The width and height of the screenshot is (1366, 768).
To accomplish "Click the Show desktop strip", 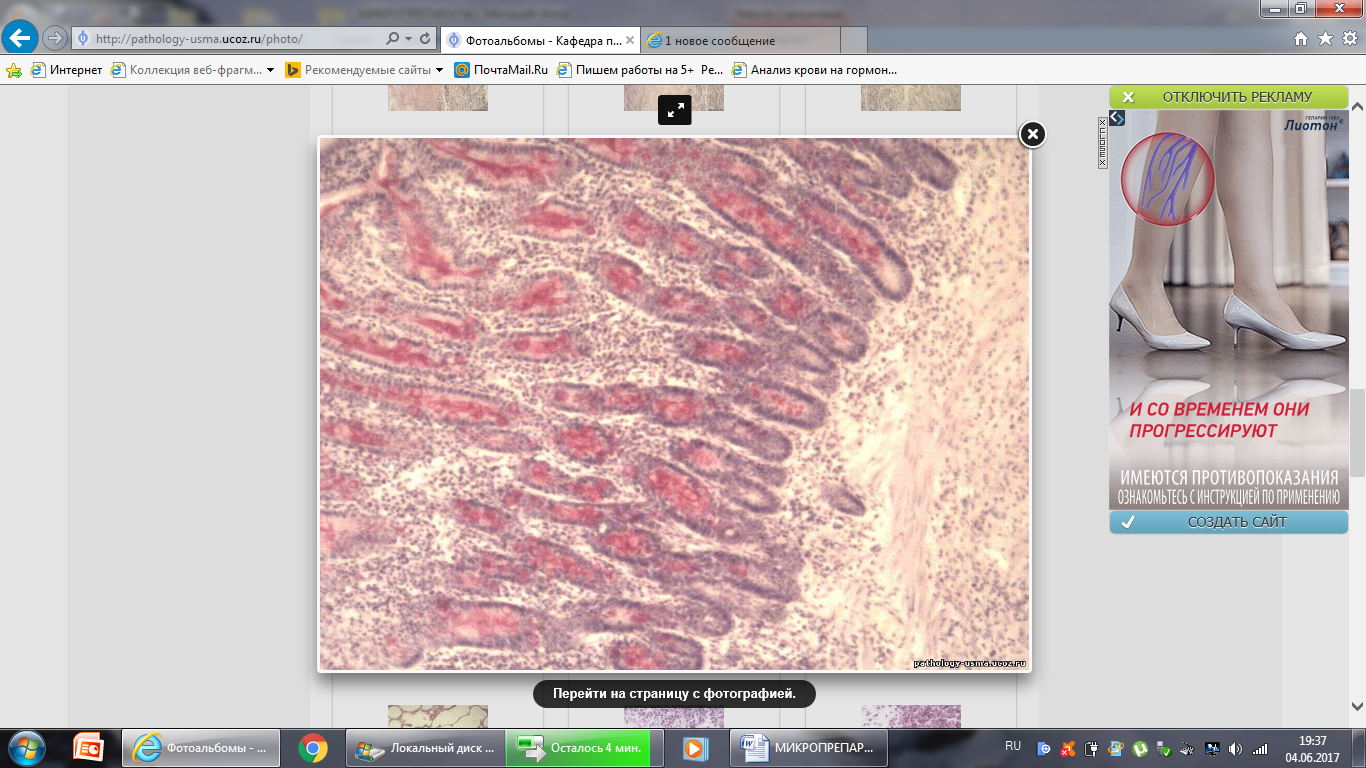I will (1359, 748).
